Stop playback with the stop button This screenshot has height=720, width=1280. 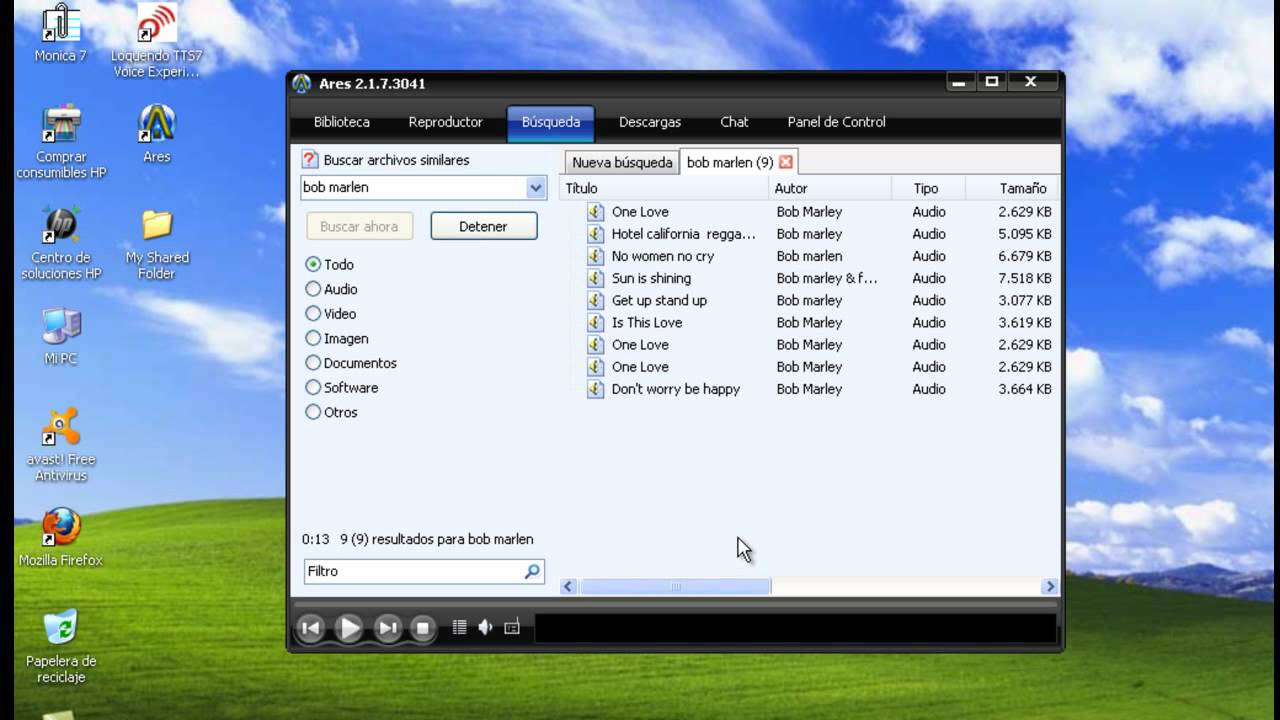423,628
